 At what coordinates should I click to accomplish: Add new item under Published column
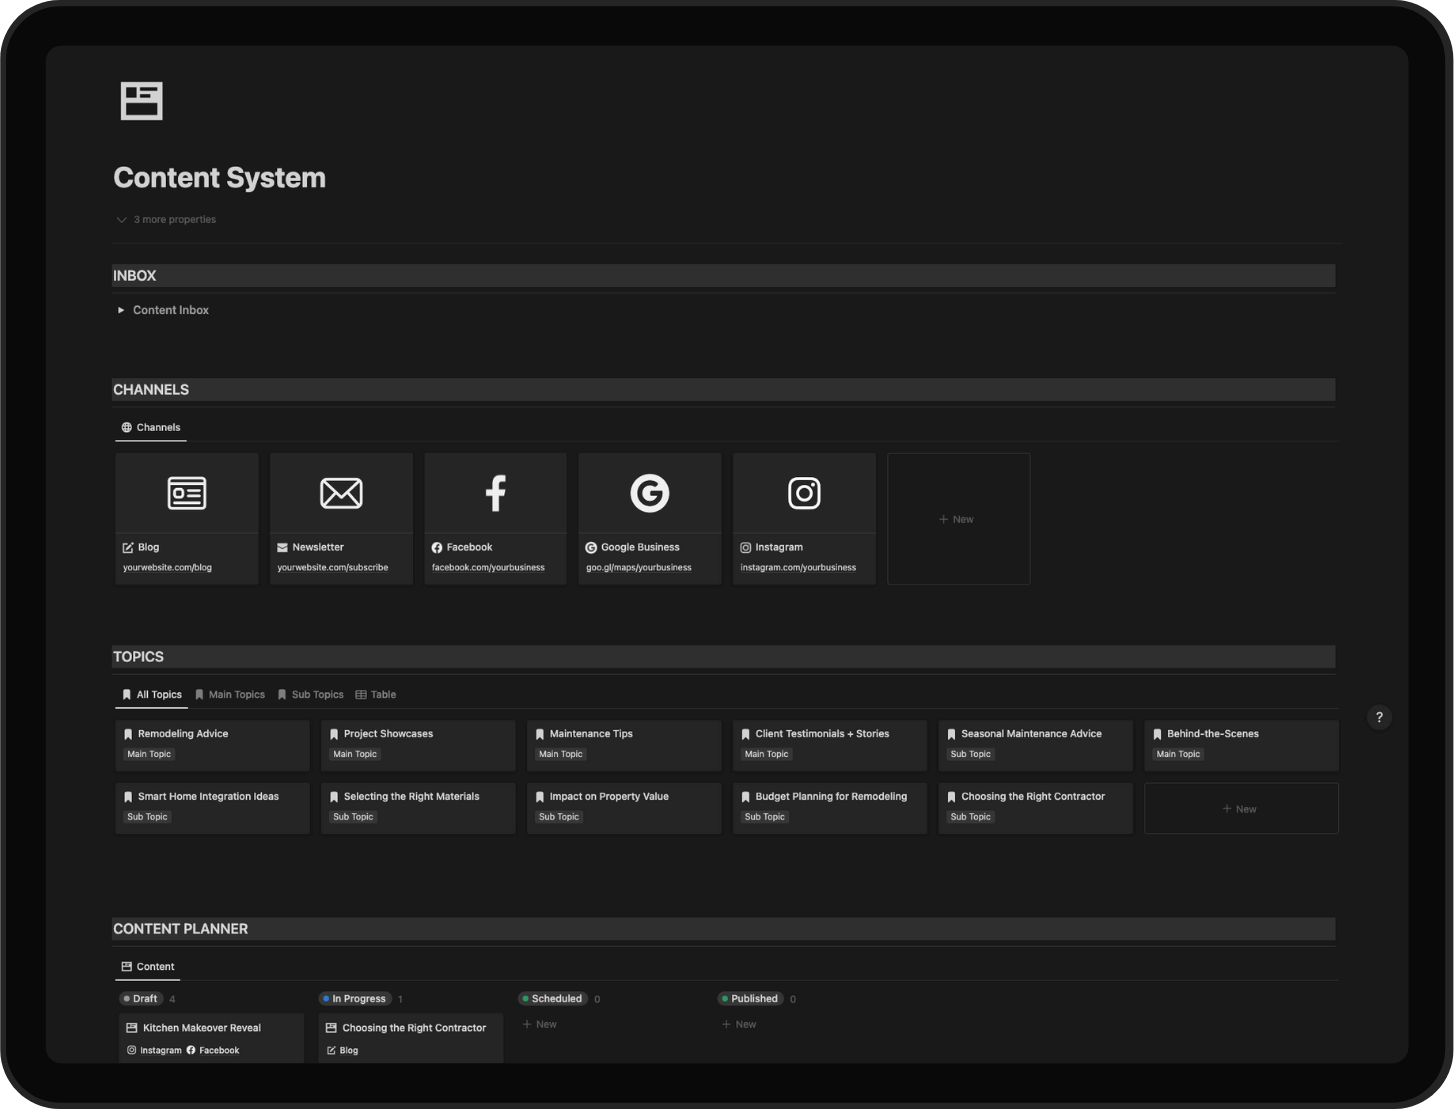pos(739,1024)
